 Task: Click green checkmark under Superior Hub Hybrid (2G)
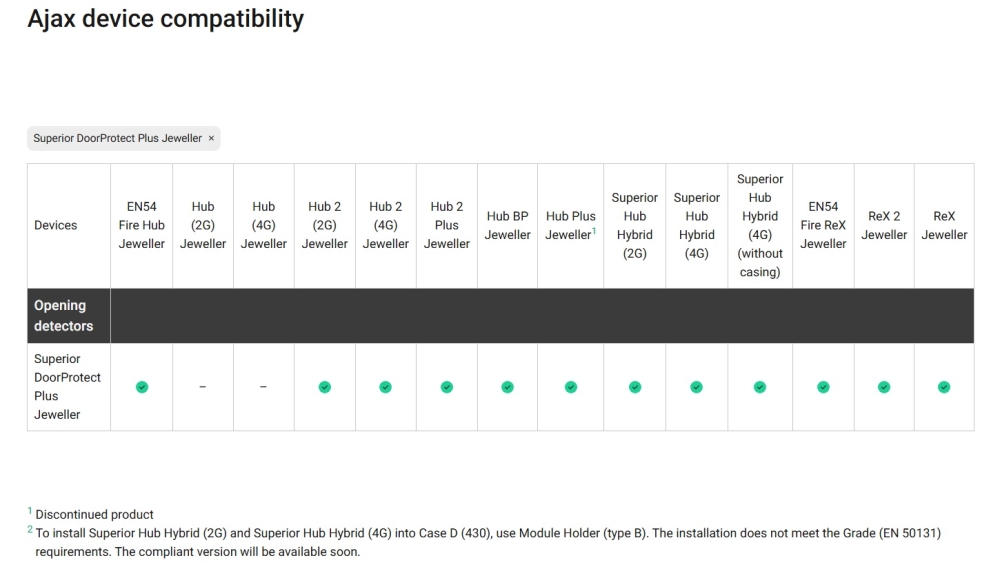point(635,387)
